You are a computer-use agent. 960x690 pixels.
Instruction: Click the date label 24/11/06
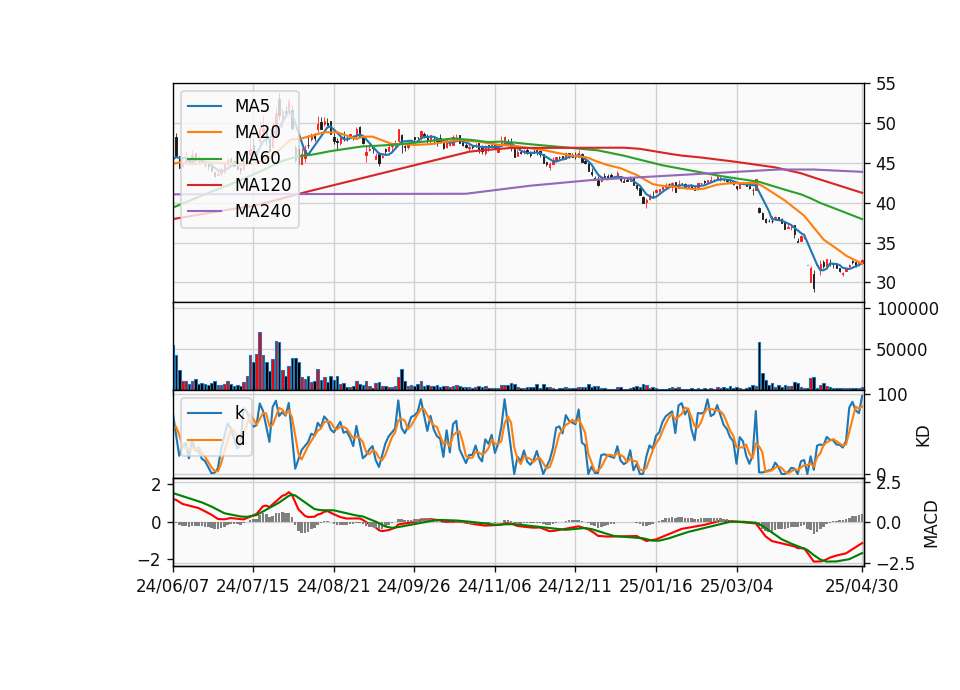coord(495,586)
